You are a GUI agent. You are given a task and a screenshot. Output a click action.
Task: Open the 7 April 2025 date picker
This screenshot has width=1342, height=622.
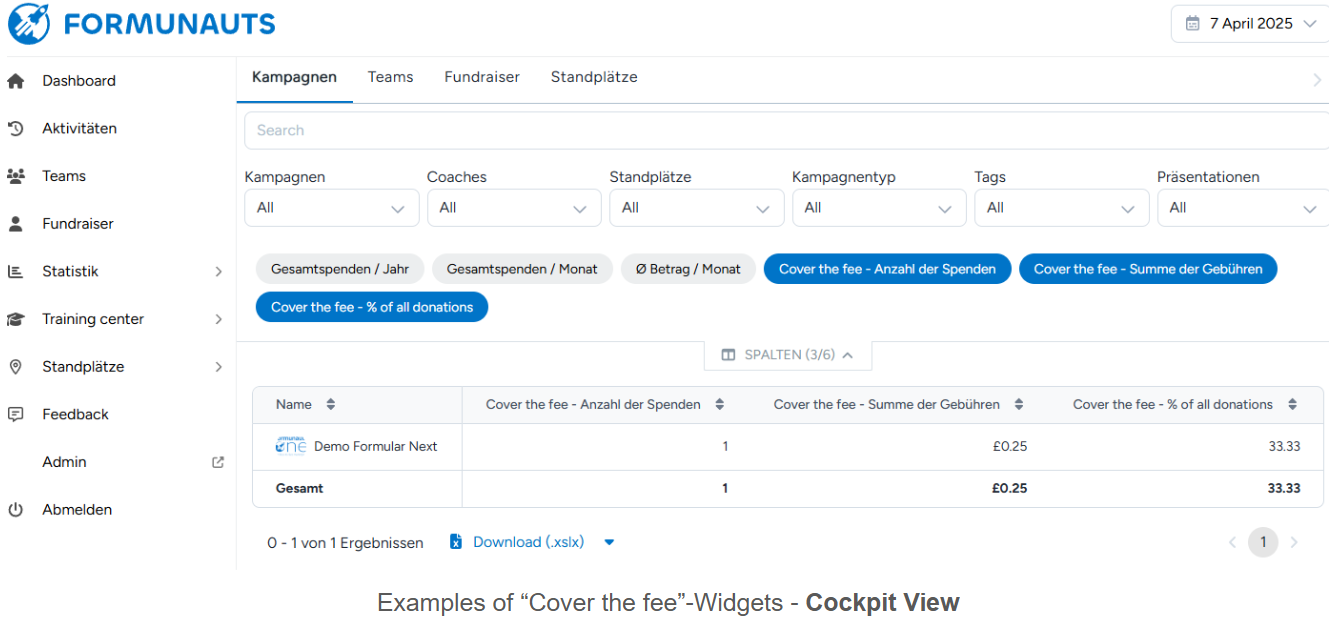[1250, 24]
